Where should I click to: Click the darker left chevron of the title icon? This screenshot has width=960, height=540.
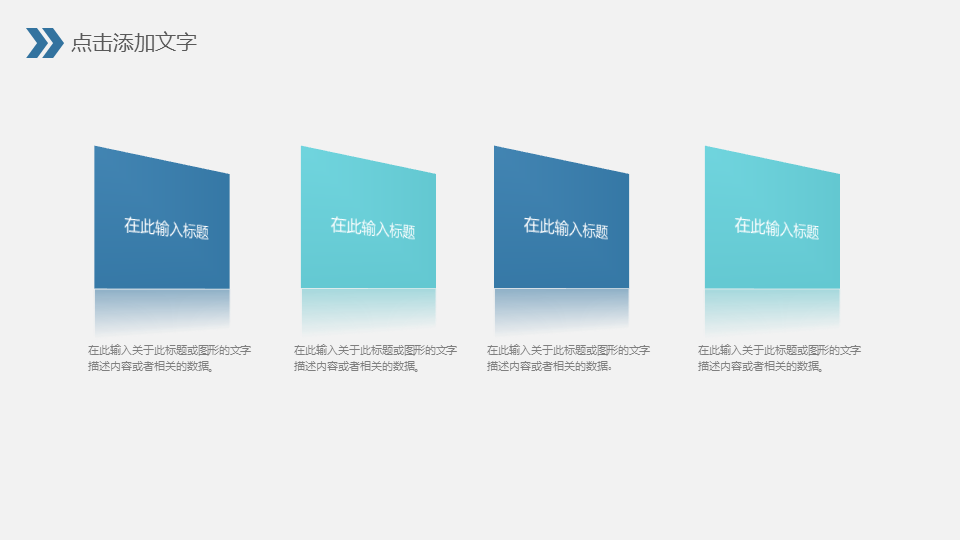(x=37, y=43)
